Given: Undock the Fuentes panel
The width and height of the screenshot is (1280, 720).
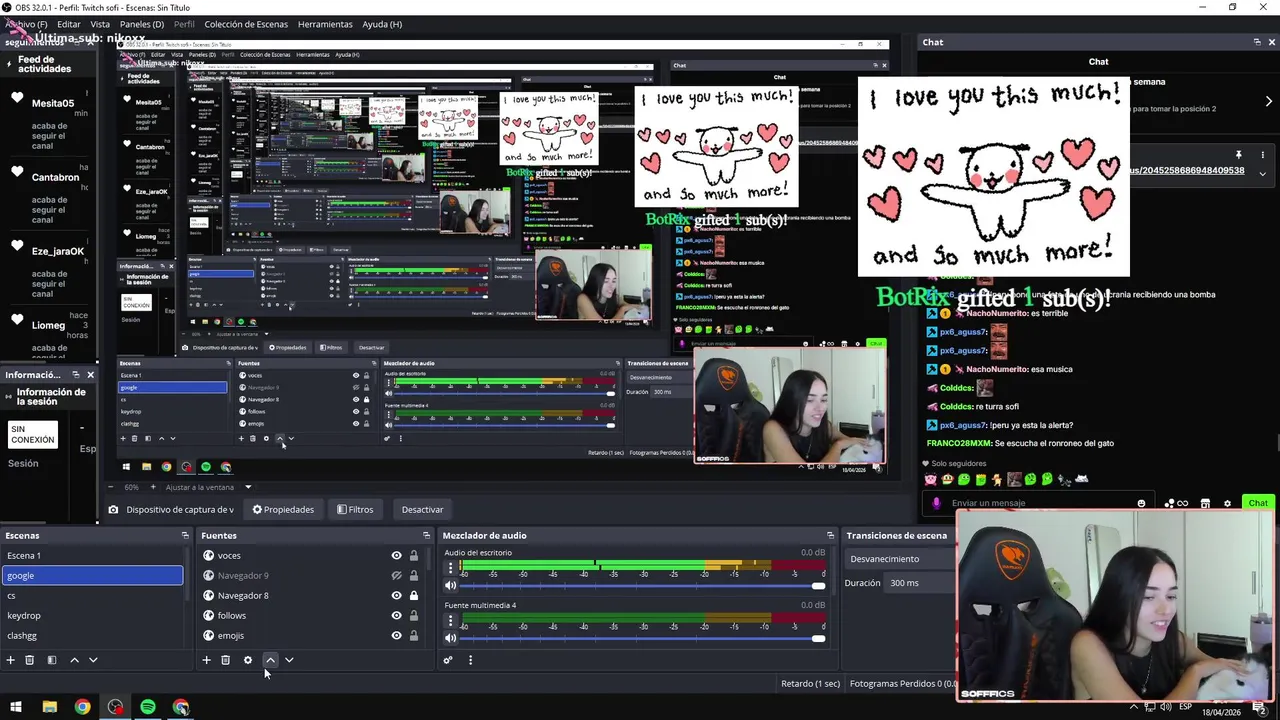Looking at the screenshot, I should pos(426,535).
